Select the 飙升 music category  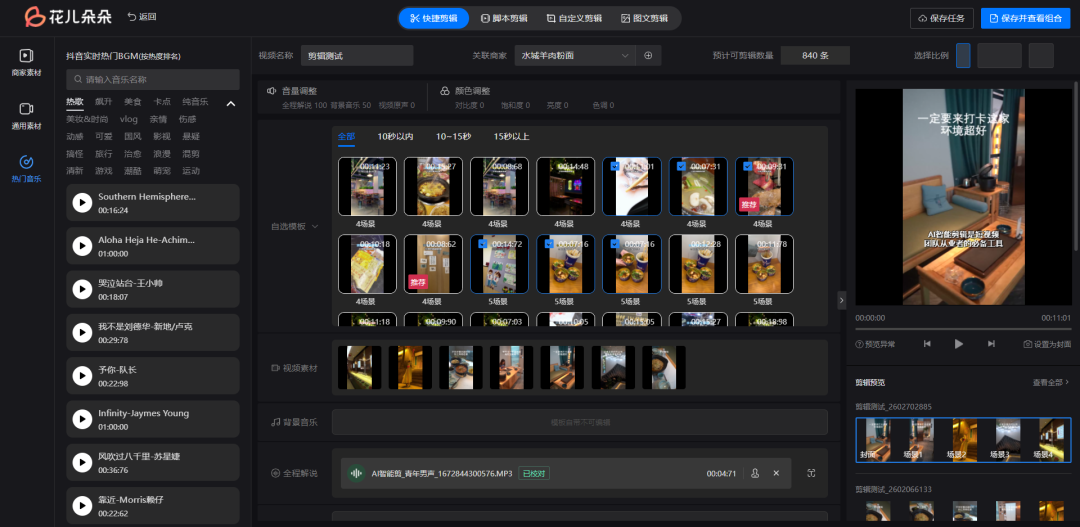point(103,102)
